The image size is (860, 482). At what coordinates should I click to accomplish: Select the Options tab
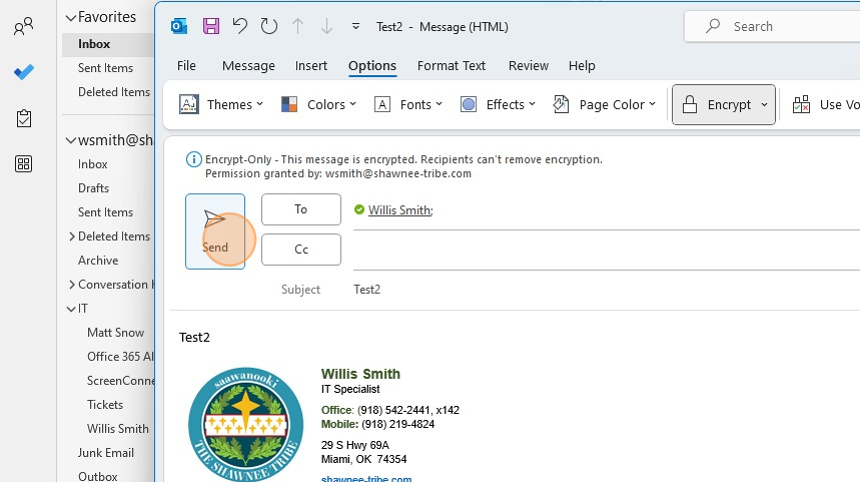(372, 66)
